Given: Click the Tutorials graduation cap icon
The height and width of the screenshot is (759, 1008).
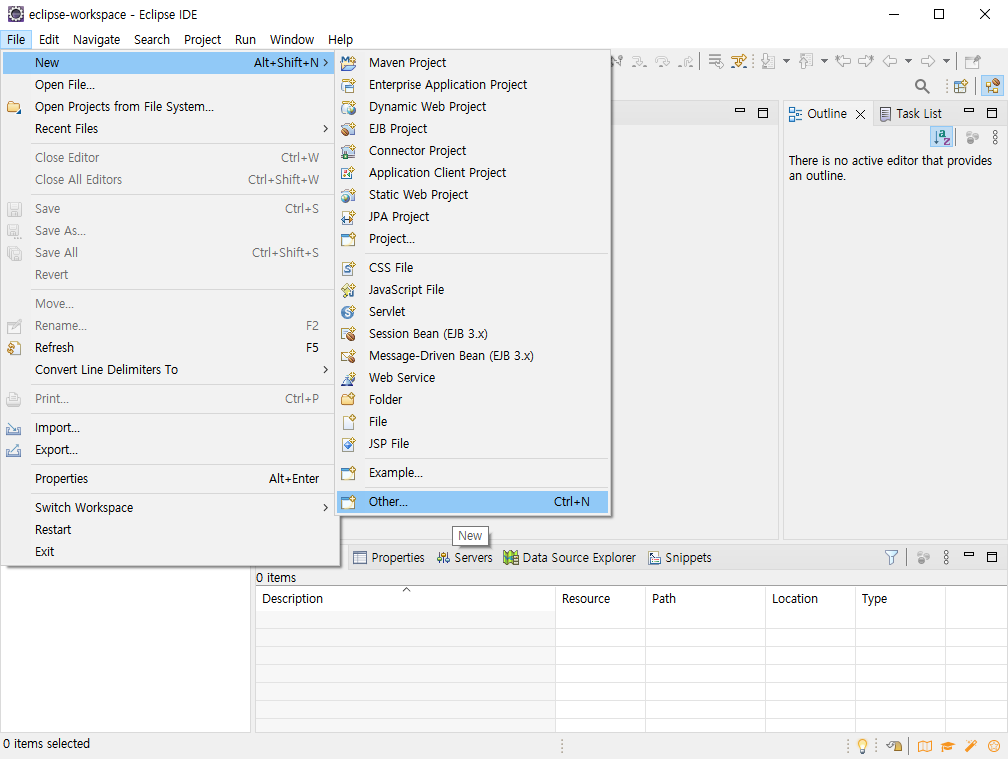Looking at the screenshot, I should tap(948, 746).
